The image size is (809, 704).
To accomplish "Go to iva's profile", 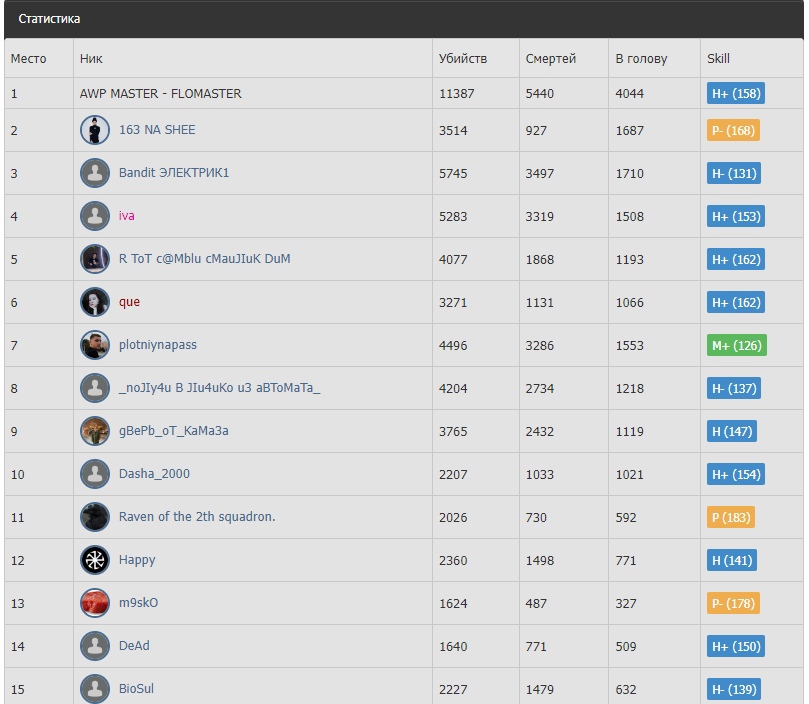I will [x=126, y=215].
